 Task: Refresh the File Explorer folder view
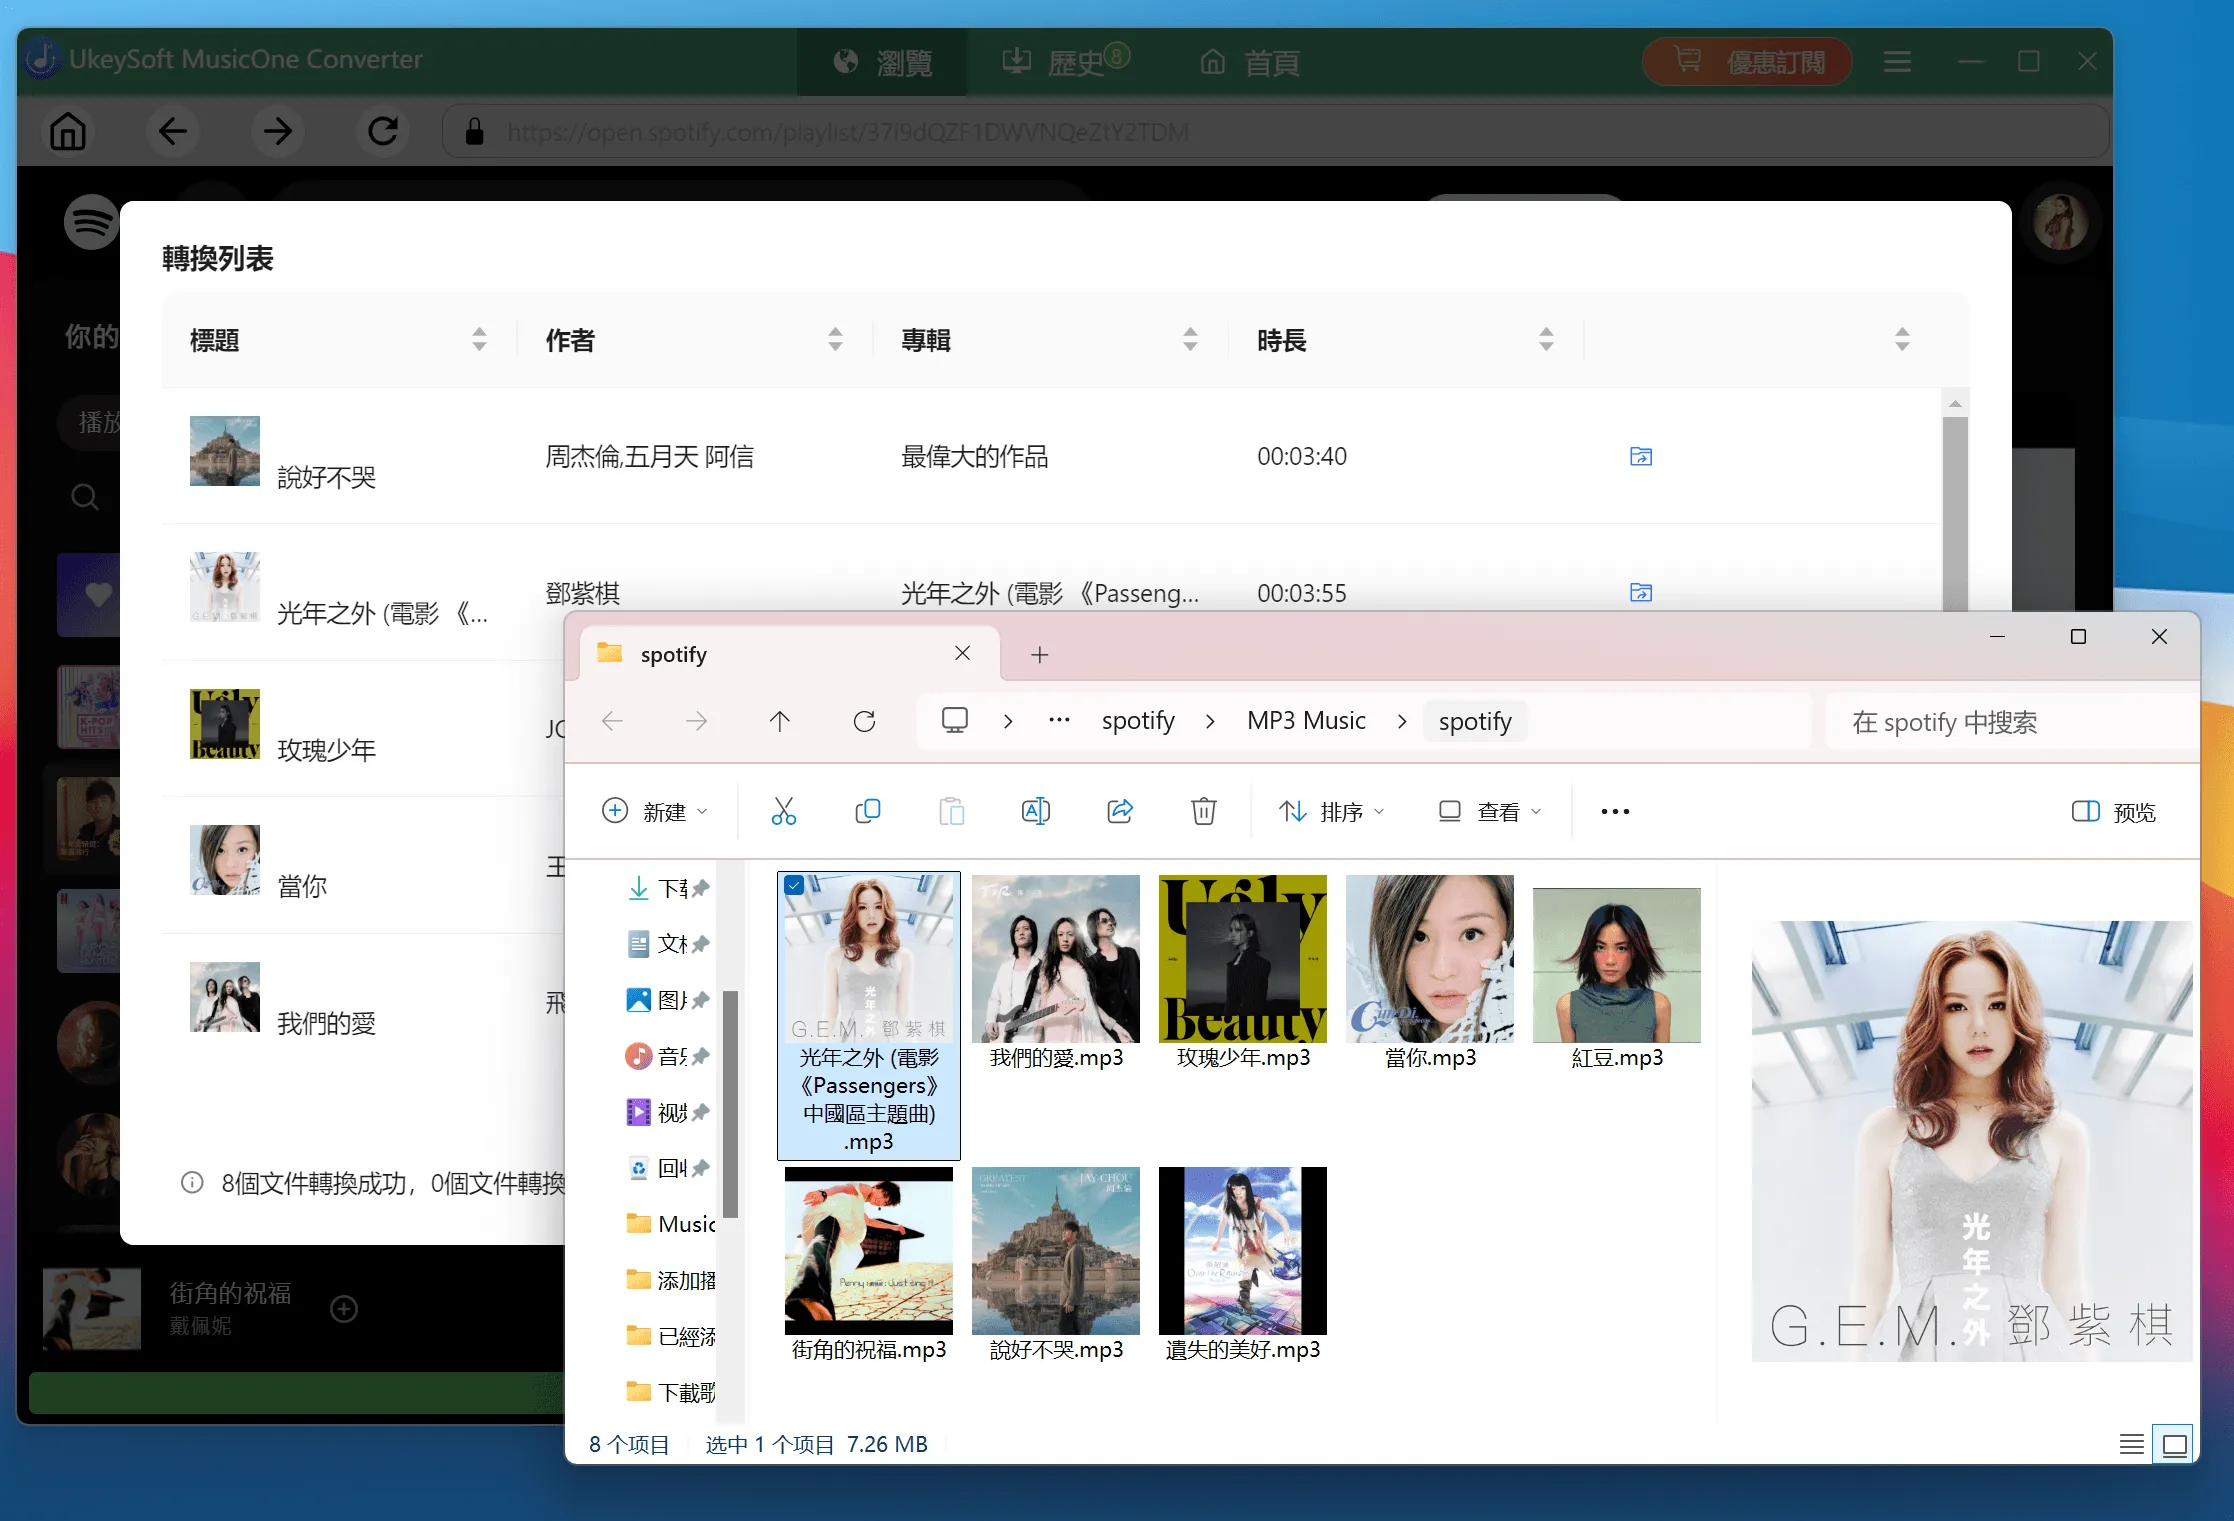click(865, 721)
